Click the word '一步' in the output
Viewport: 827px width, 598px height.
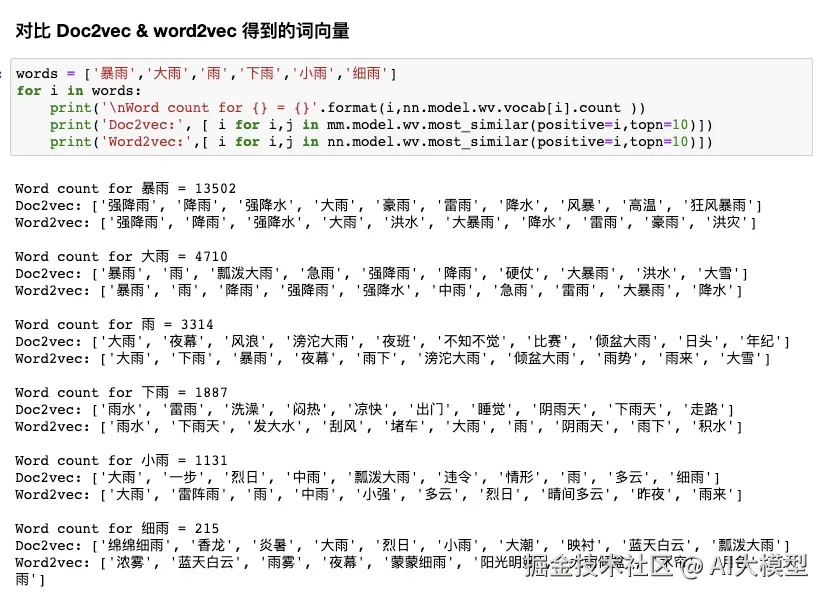[183, 477]
